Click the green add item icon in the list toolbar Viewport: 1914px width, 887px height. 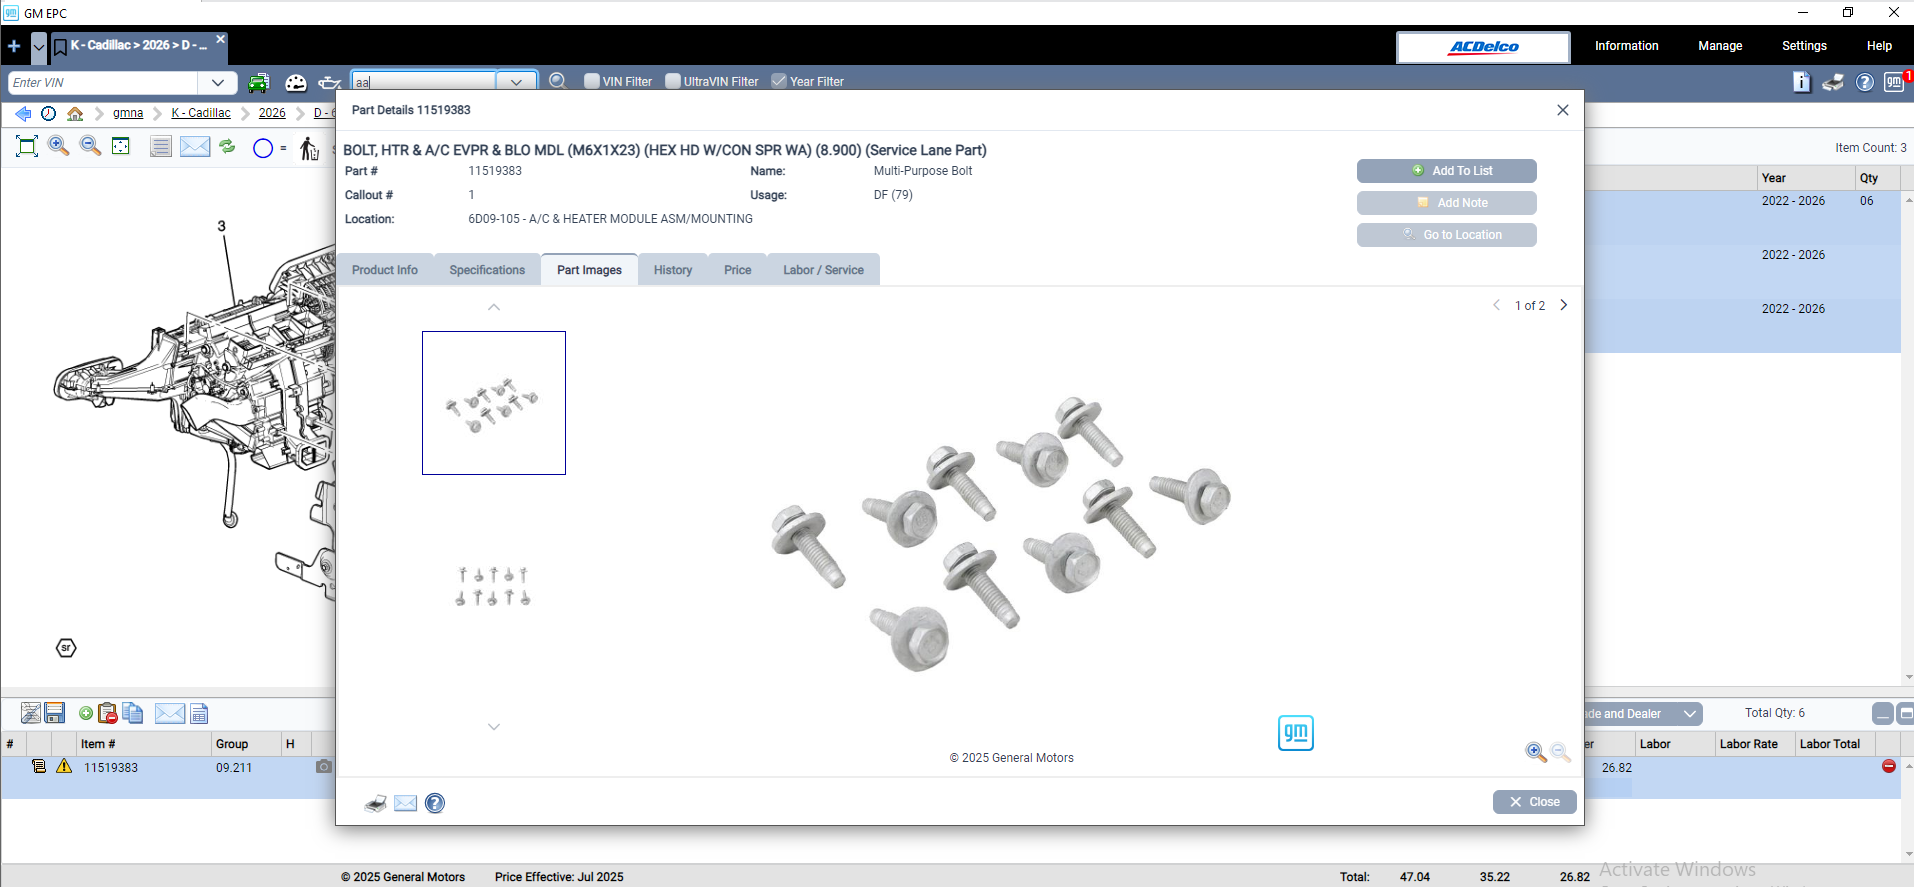[x=86, y=713]
